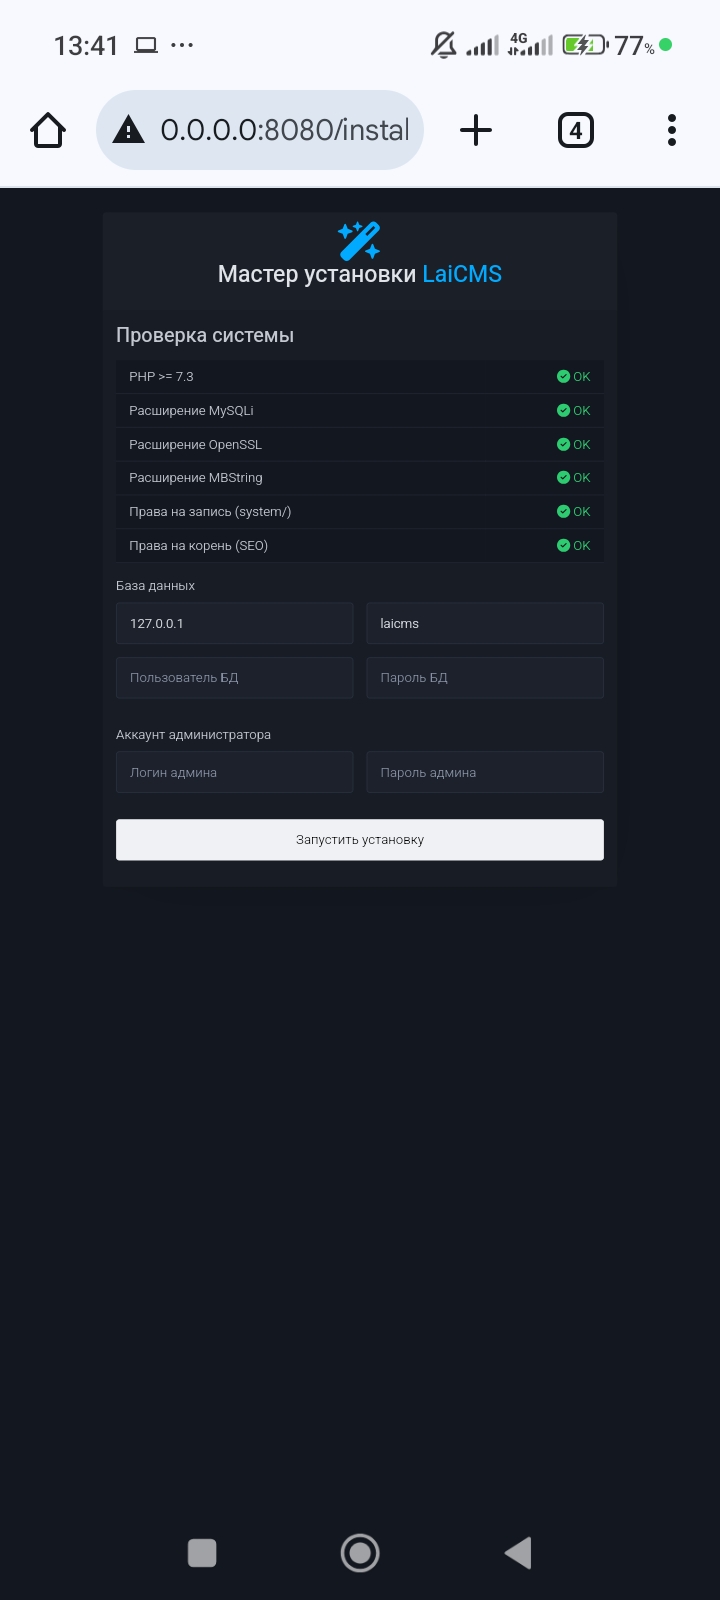Tap the site security warning triangle
Viewport: 720px width, 1600px height.
point(128,130)
